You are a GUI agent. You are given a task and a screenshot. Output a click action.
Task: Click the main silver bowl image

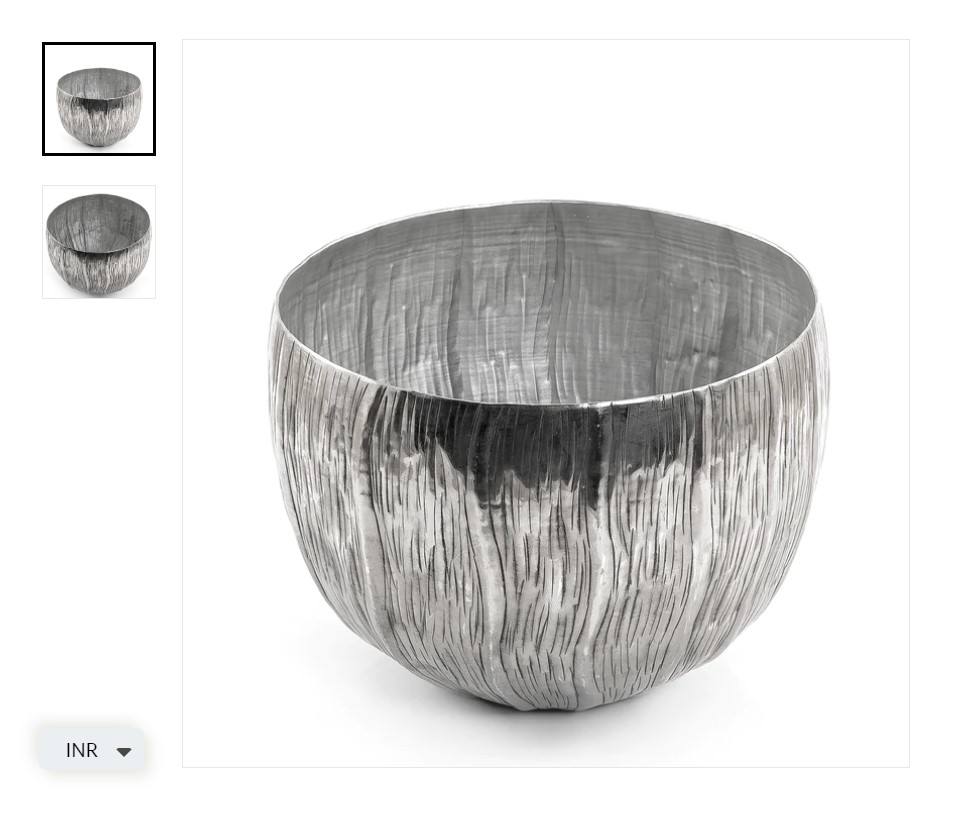click(546, 403)
